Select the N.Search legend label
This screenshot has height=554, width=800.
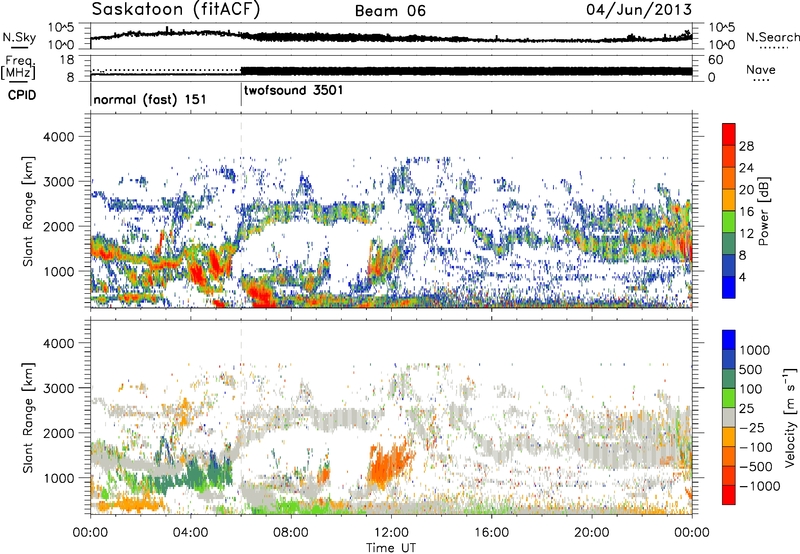[x=773, y=37]
